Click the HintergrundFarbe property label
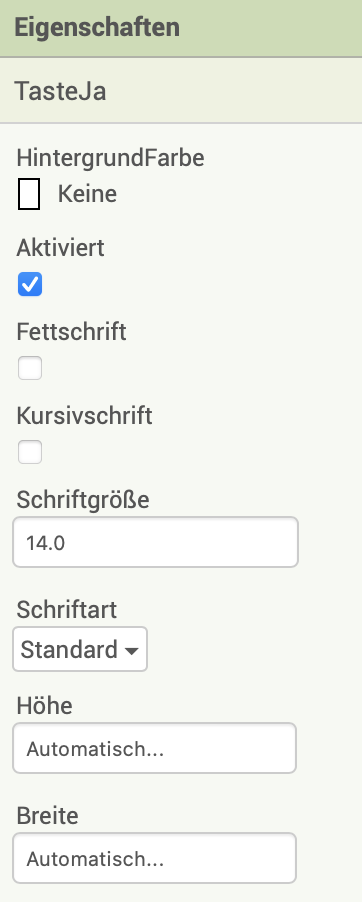 pyautogui.click(x=110, y=157)
